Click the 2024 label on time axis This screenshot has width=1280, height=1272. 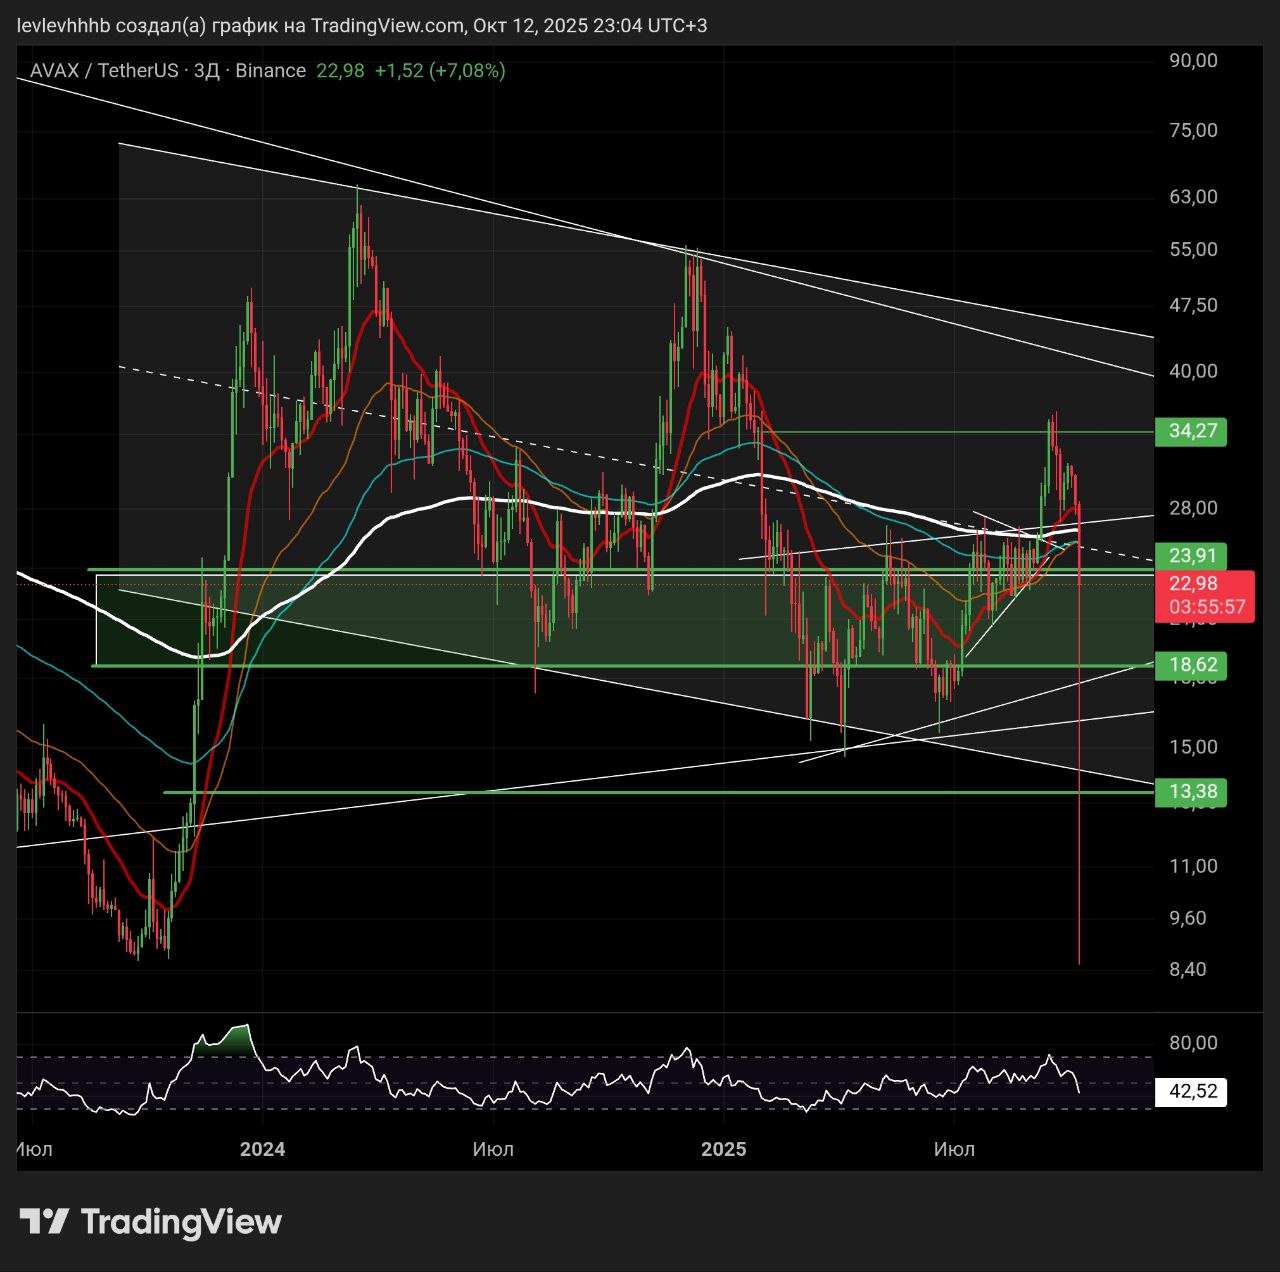pos(263,1149)
